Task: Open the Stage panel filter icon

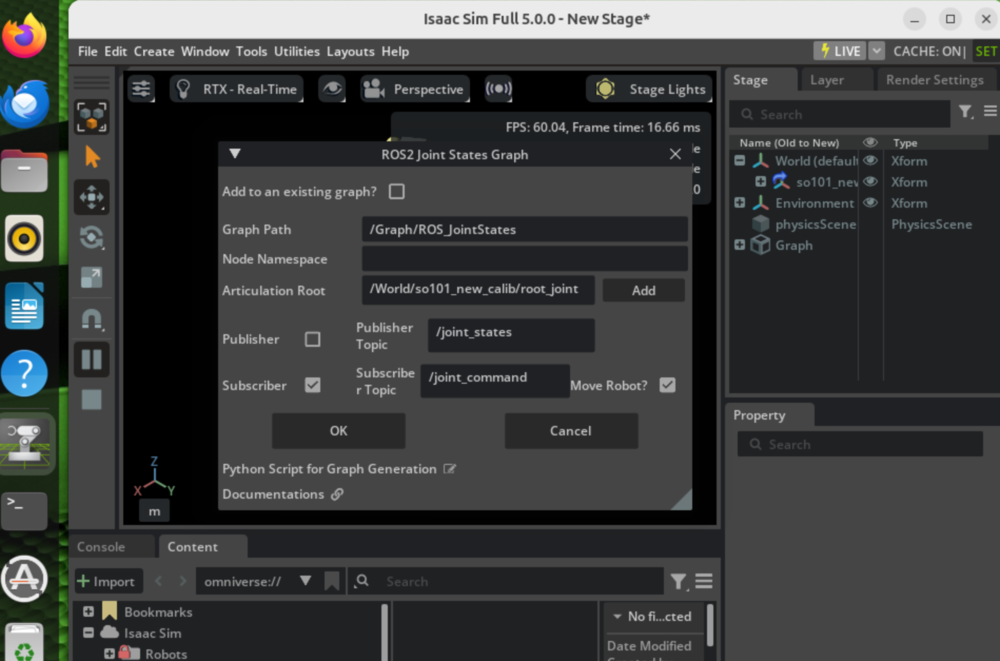Action: tap(966, 112)
